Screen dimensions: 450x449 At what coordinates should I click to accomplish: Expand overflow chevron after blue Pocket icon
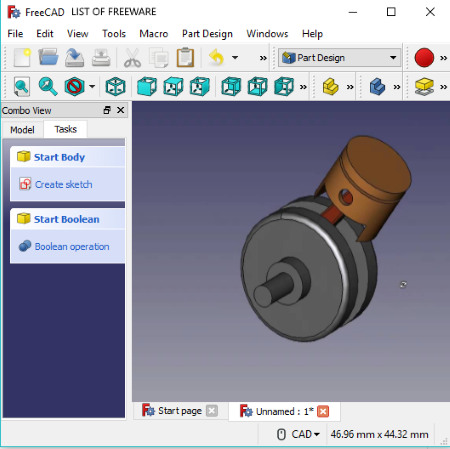click(x=396, y=87)
